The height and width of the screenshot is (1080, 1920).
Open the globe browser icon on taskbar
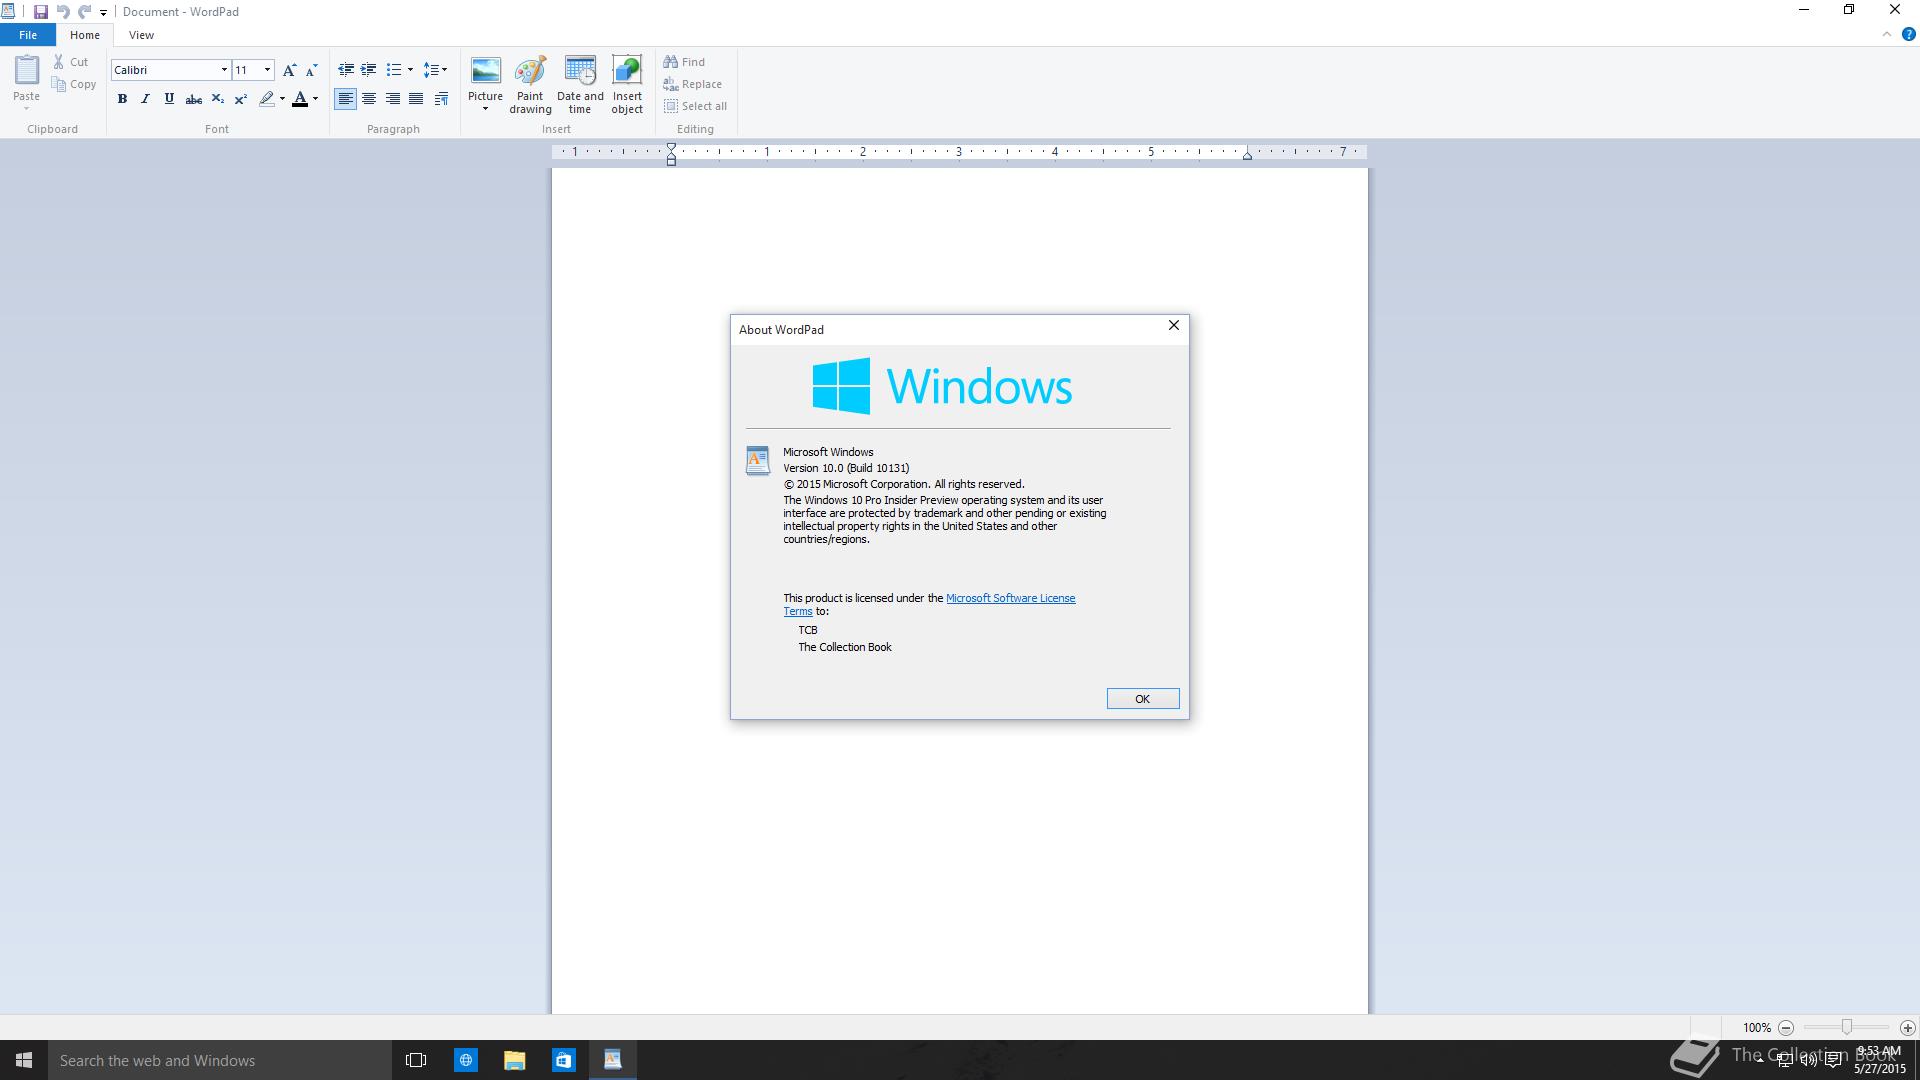[x=466, y=1060]
